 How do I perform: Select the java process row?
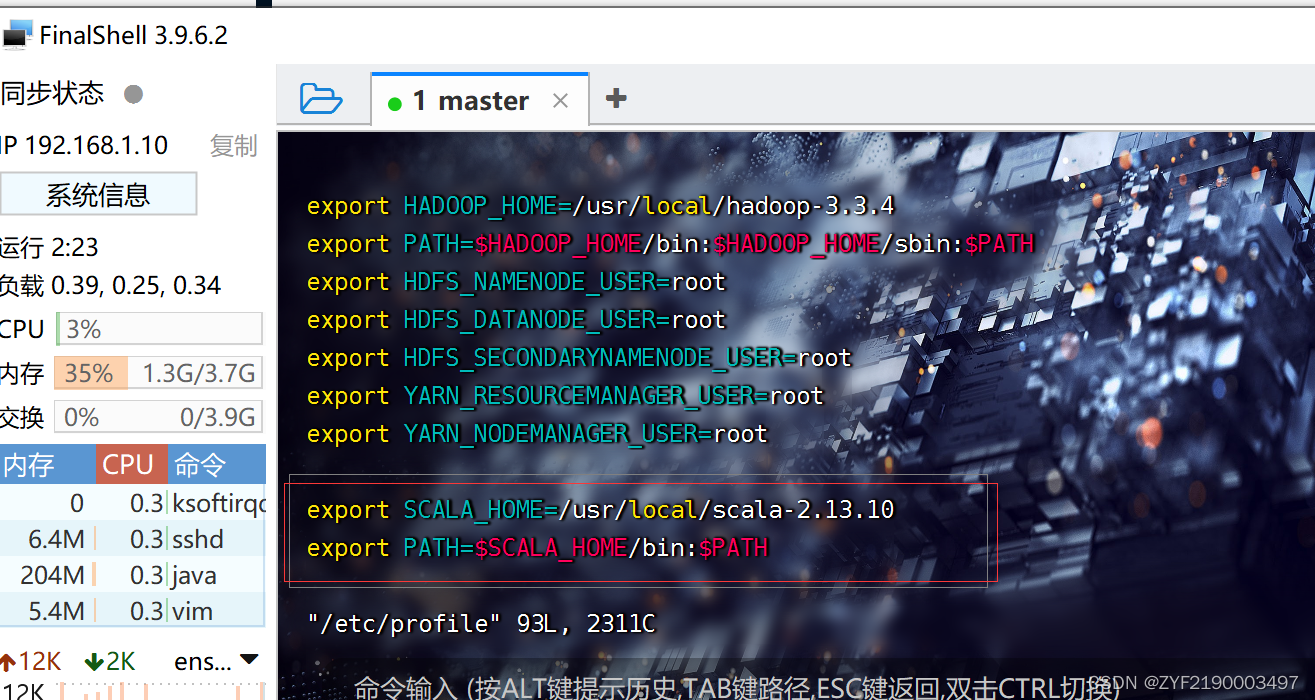coord(133,575)
